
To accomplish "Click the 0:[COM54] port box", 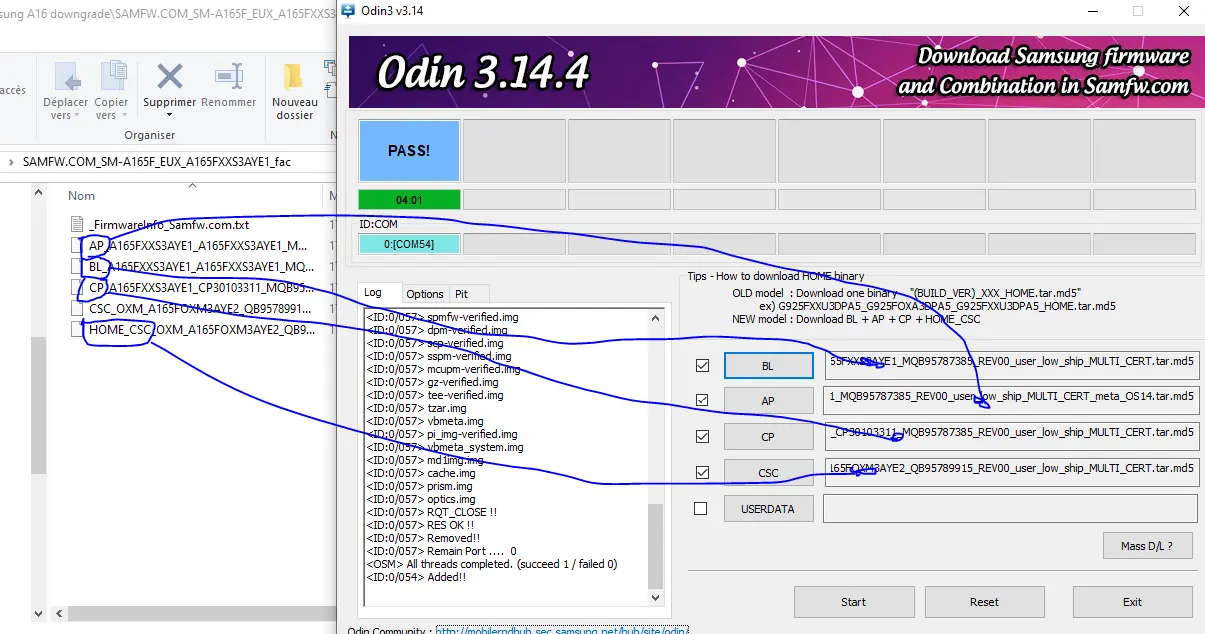I will tap(409, 244).
